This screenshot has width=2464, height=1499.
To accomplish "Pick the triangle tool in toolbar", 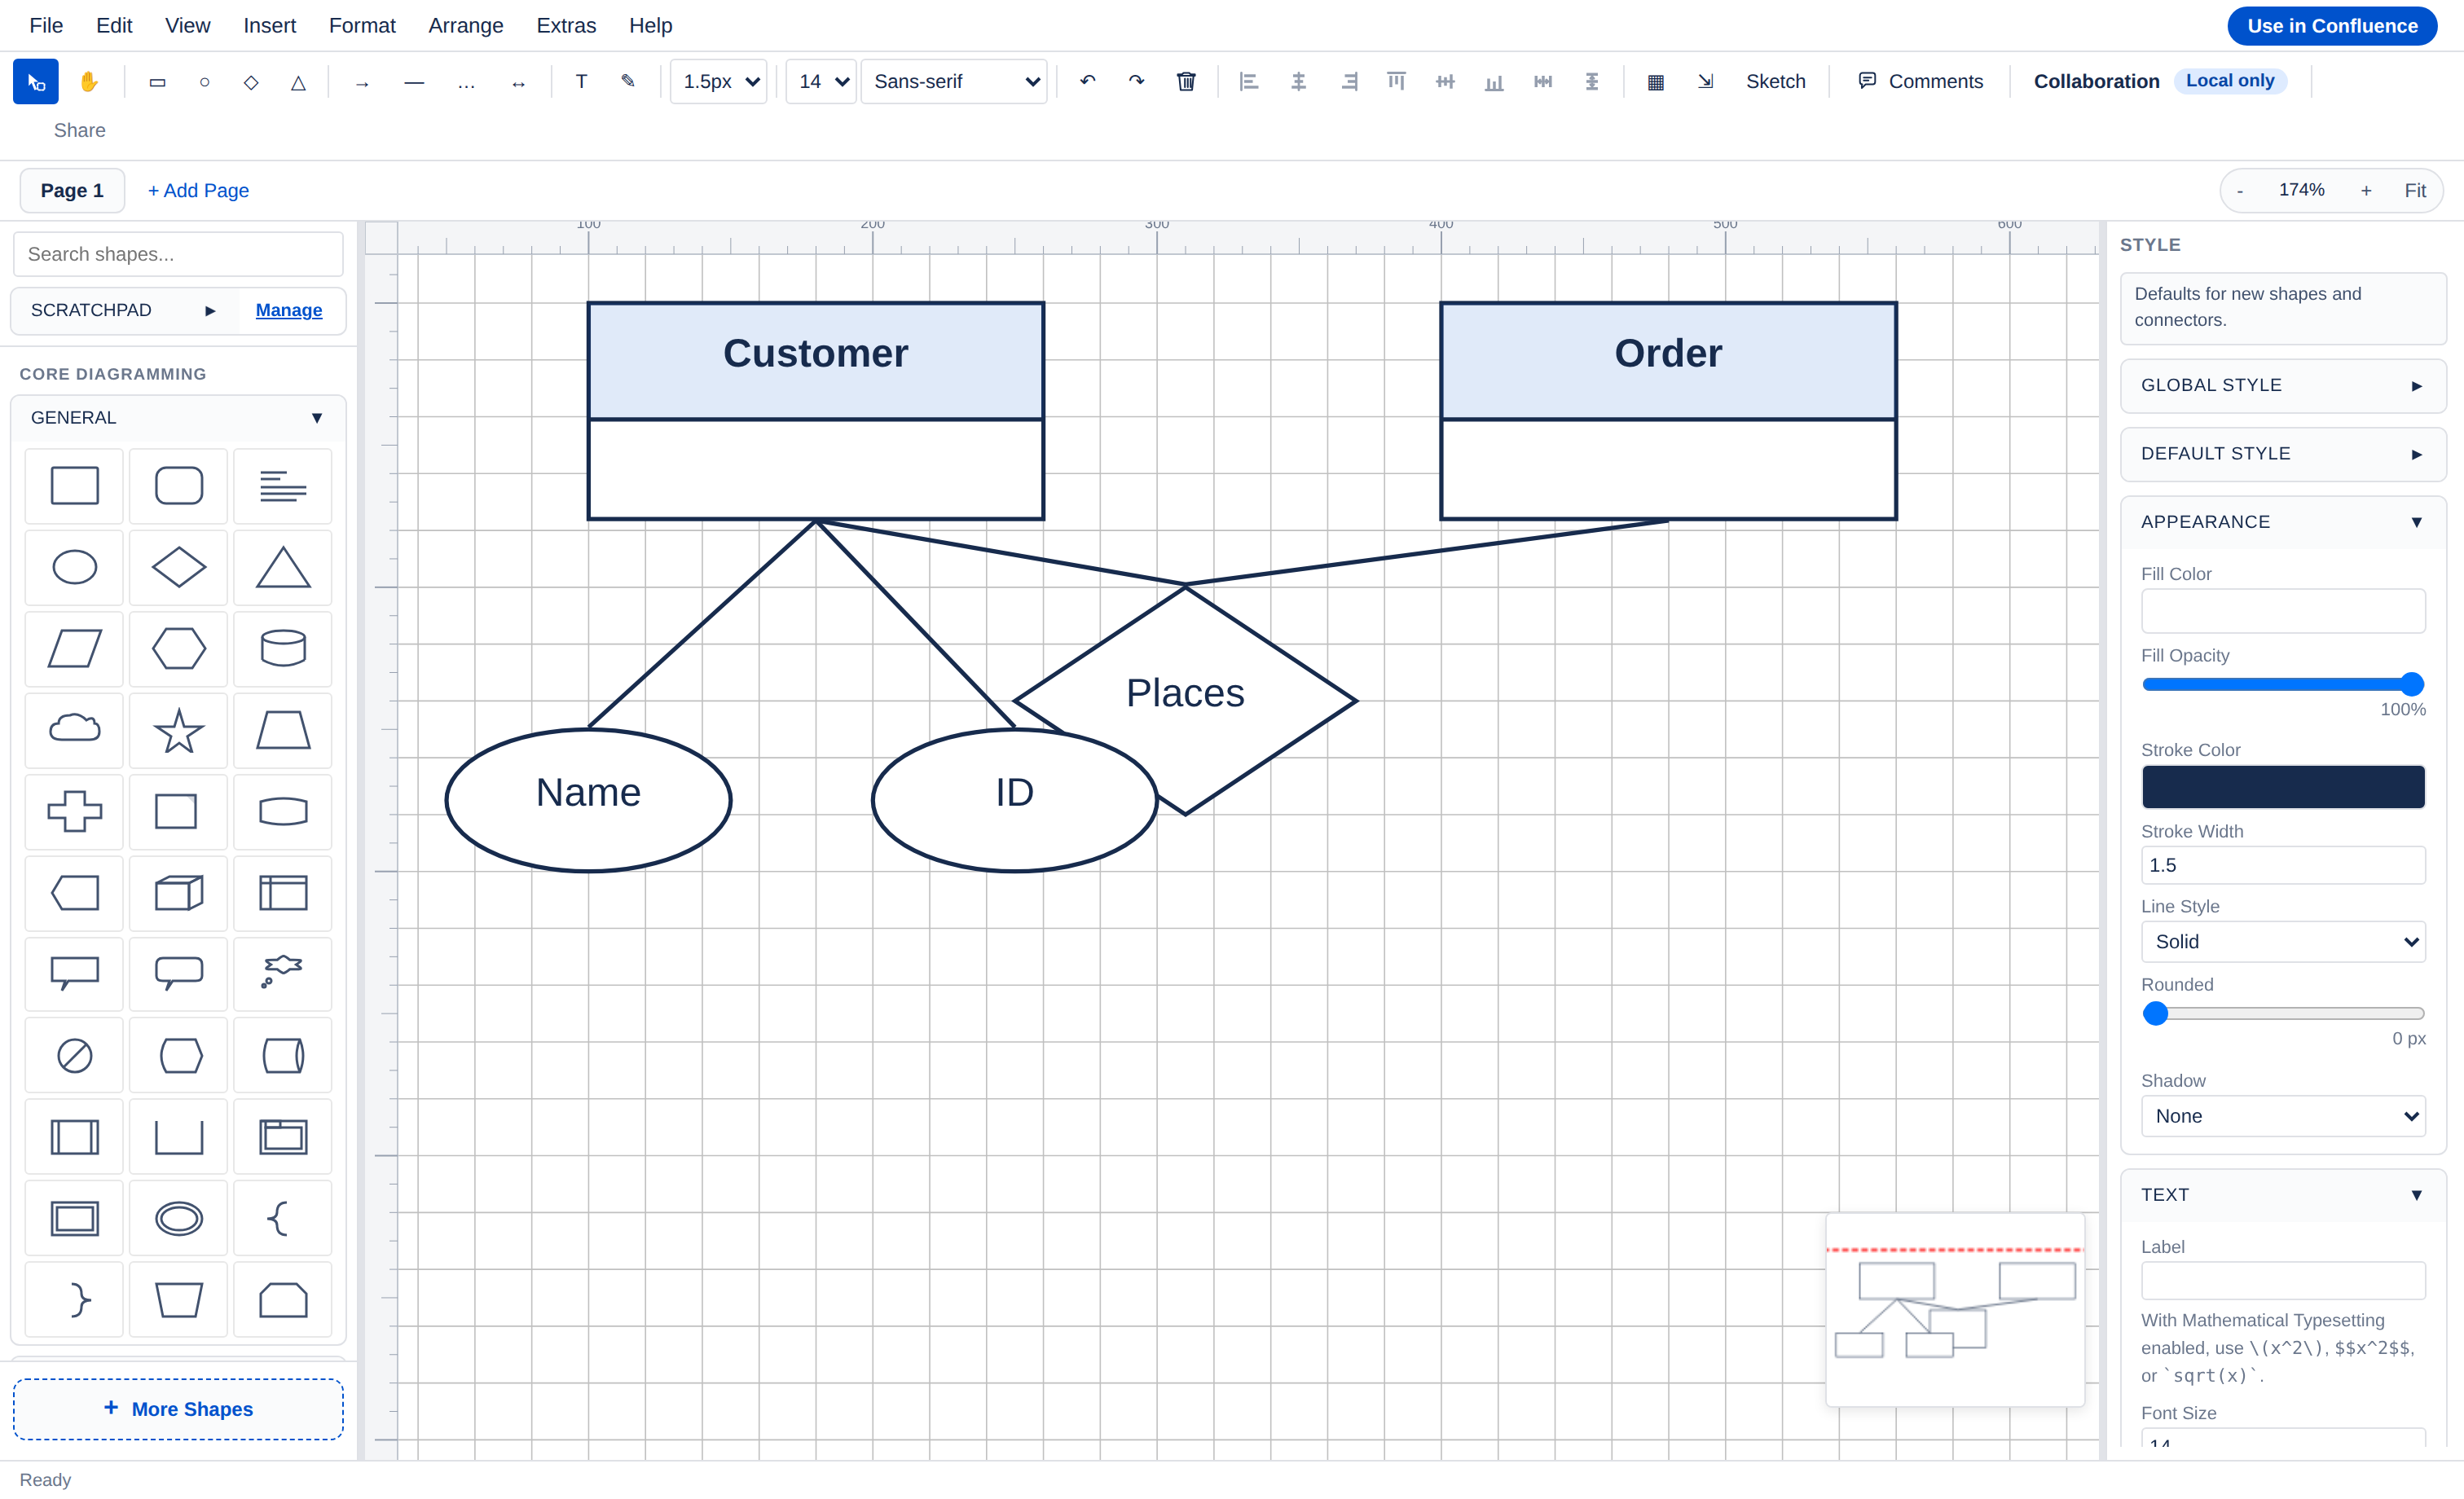I will 298,82.
